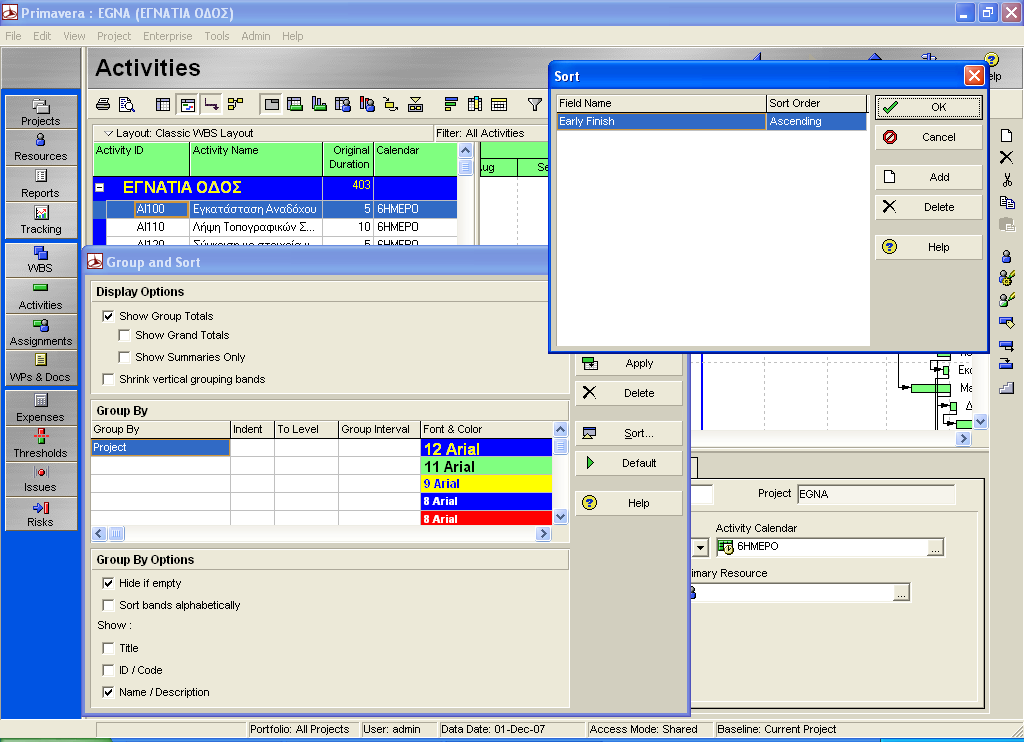Enable Shrink vertical grouping bands

108,379
